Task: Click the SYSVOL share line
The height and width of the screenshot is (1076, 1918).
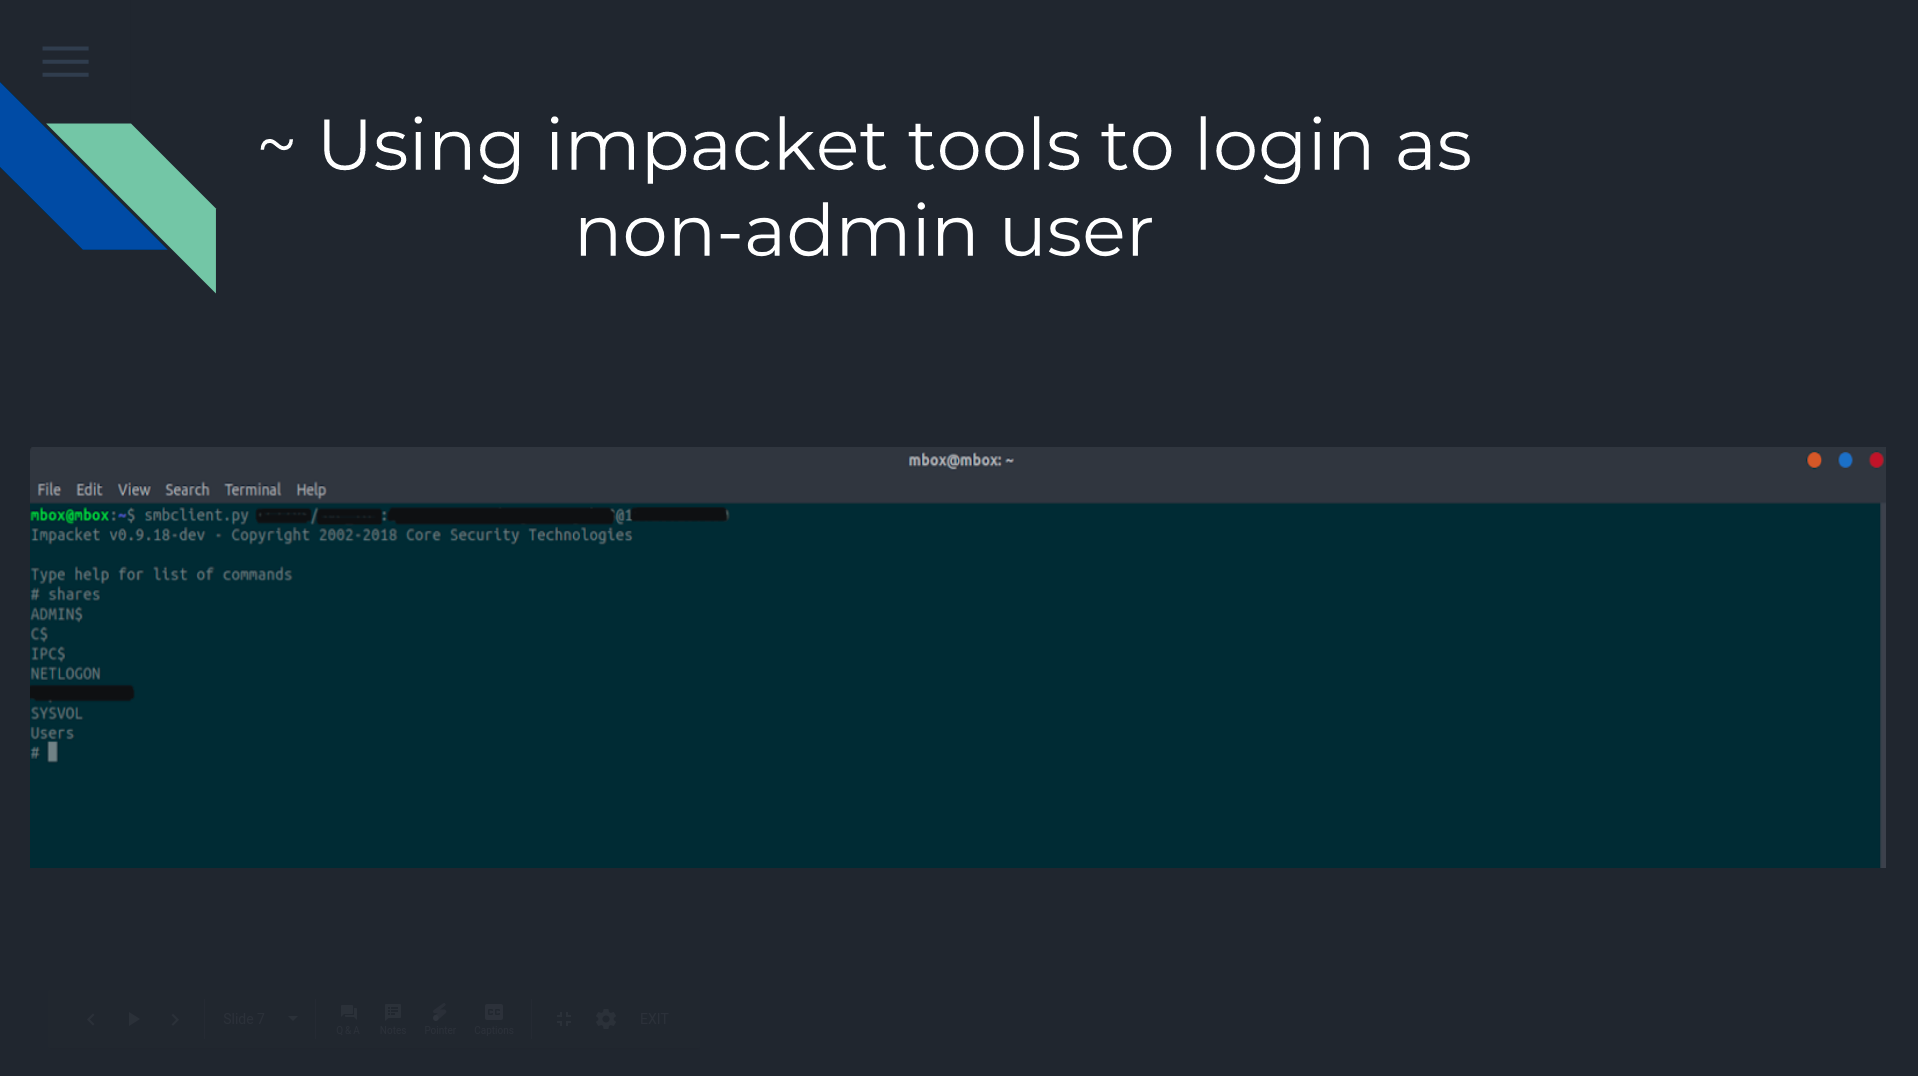Action: click(56, 713)
